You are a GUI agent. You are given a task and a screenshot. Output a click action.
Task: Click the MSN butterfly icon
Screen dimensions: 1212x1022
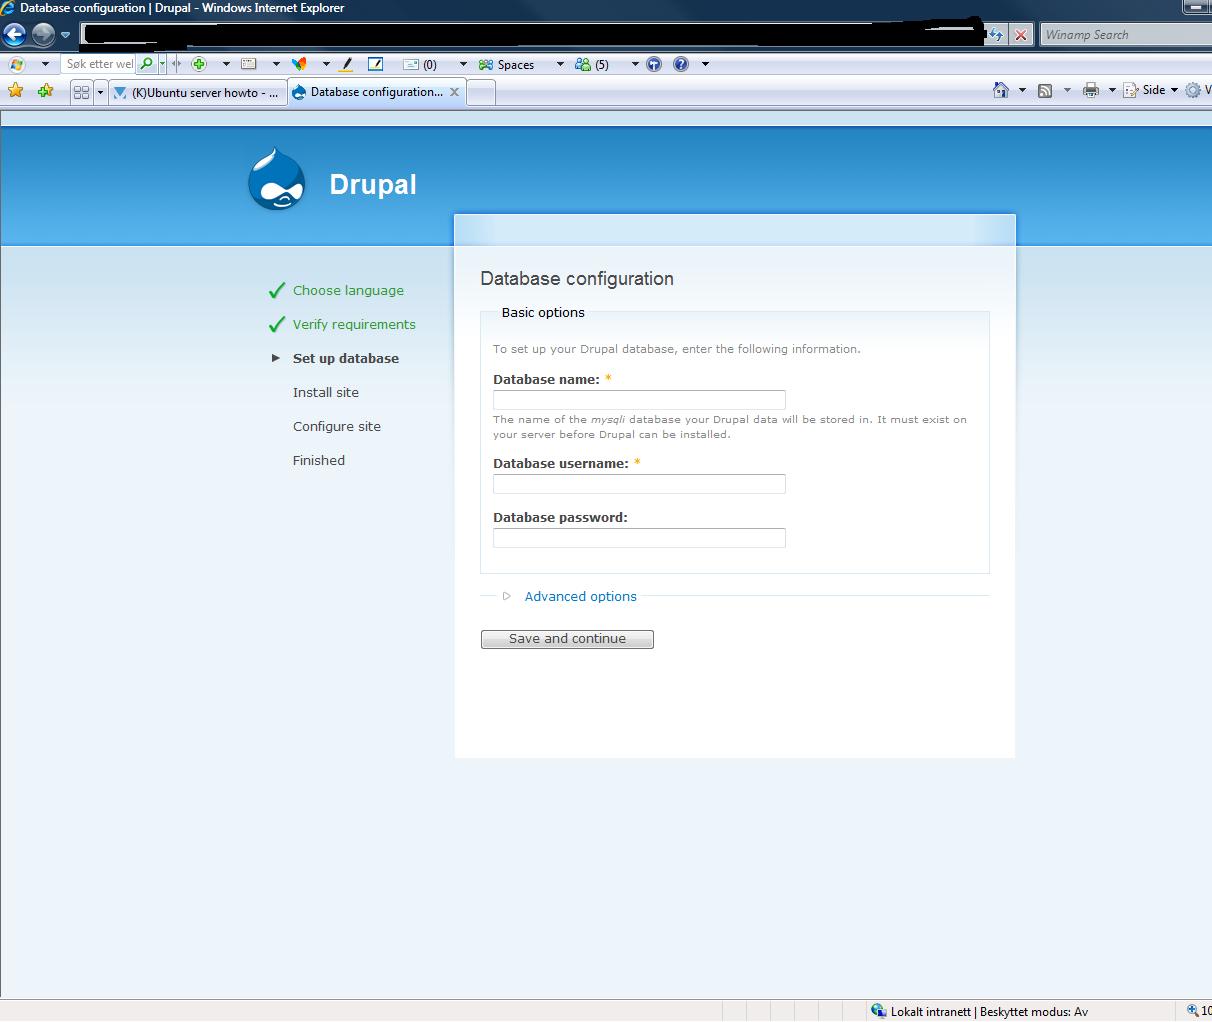point(299,64)
